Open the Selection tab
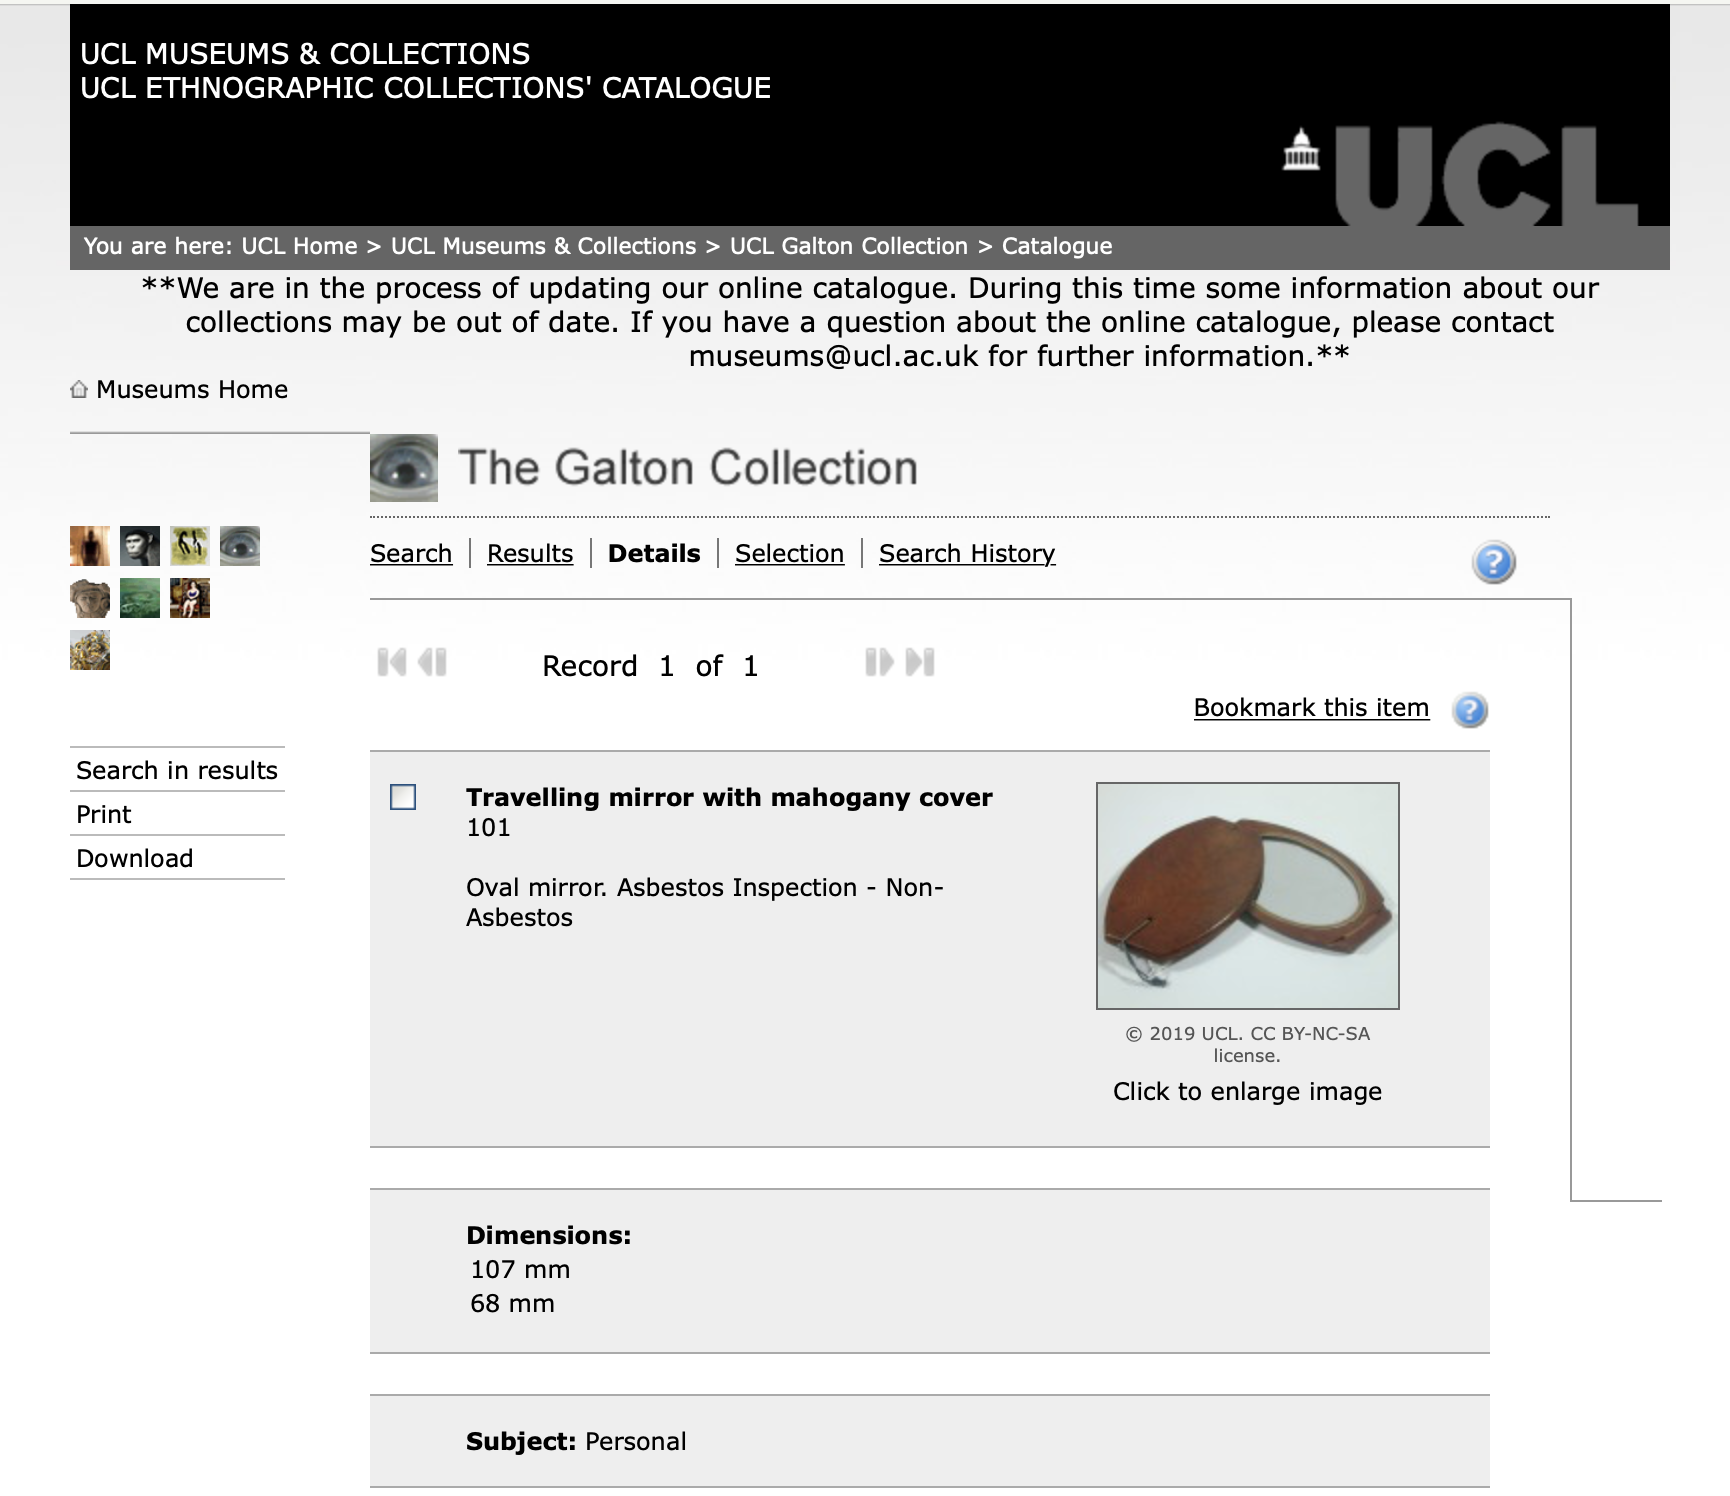 pos(789,553)
